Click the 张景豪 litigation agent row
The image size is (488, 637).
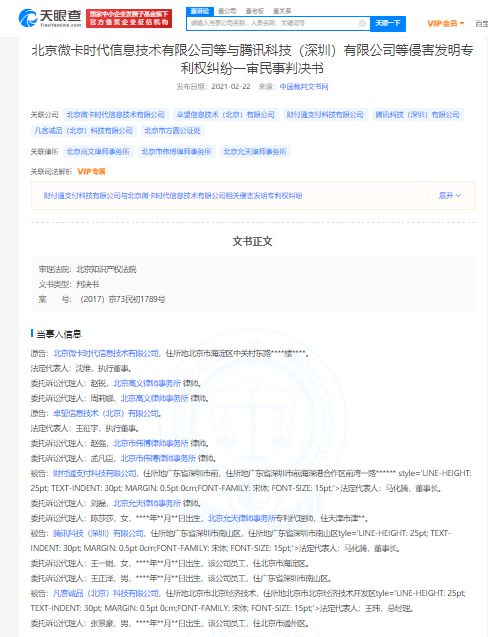tap(170, 623)
